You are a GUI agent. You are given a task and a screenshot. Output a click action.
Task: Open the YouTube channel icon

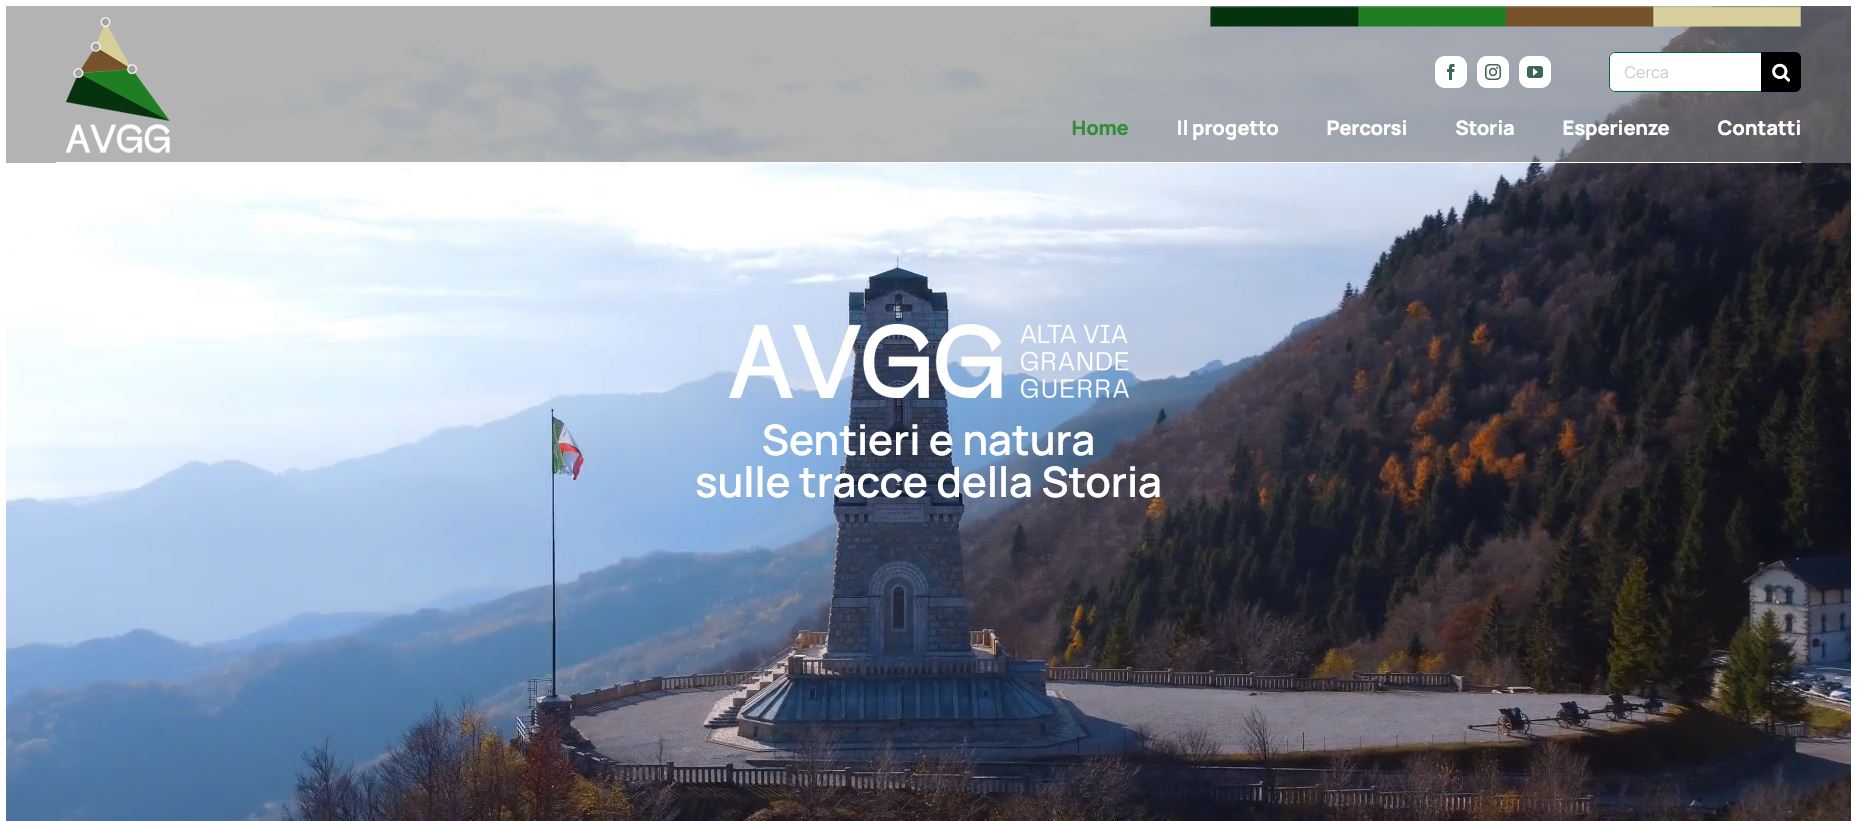click(1535, 72)
